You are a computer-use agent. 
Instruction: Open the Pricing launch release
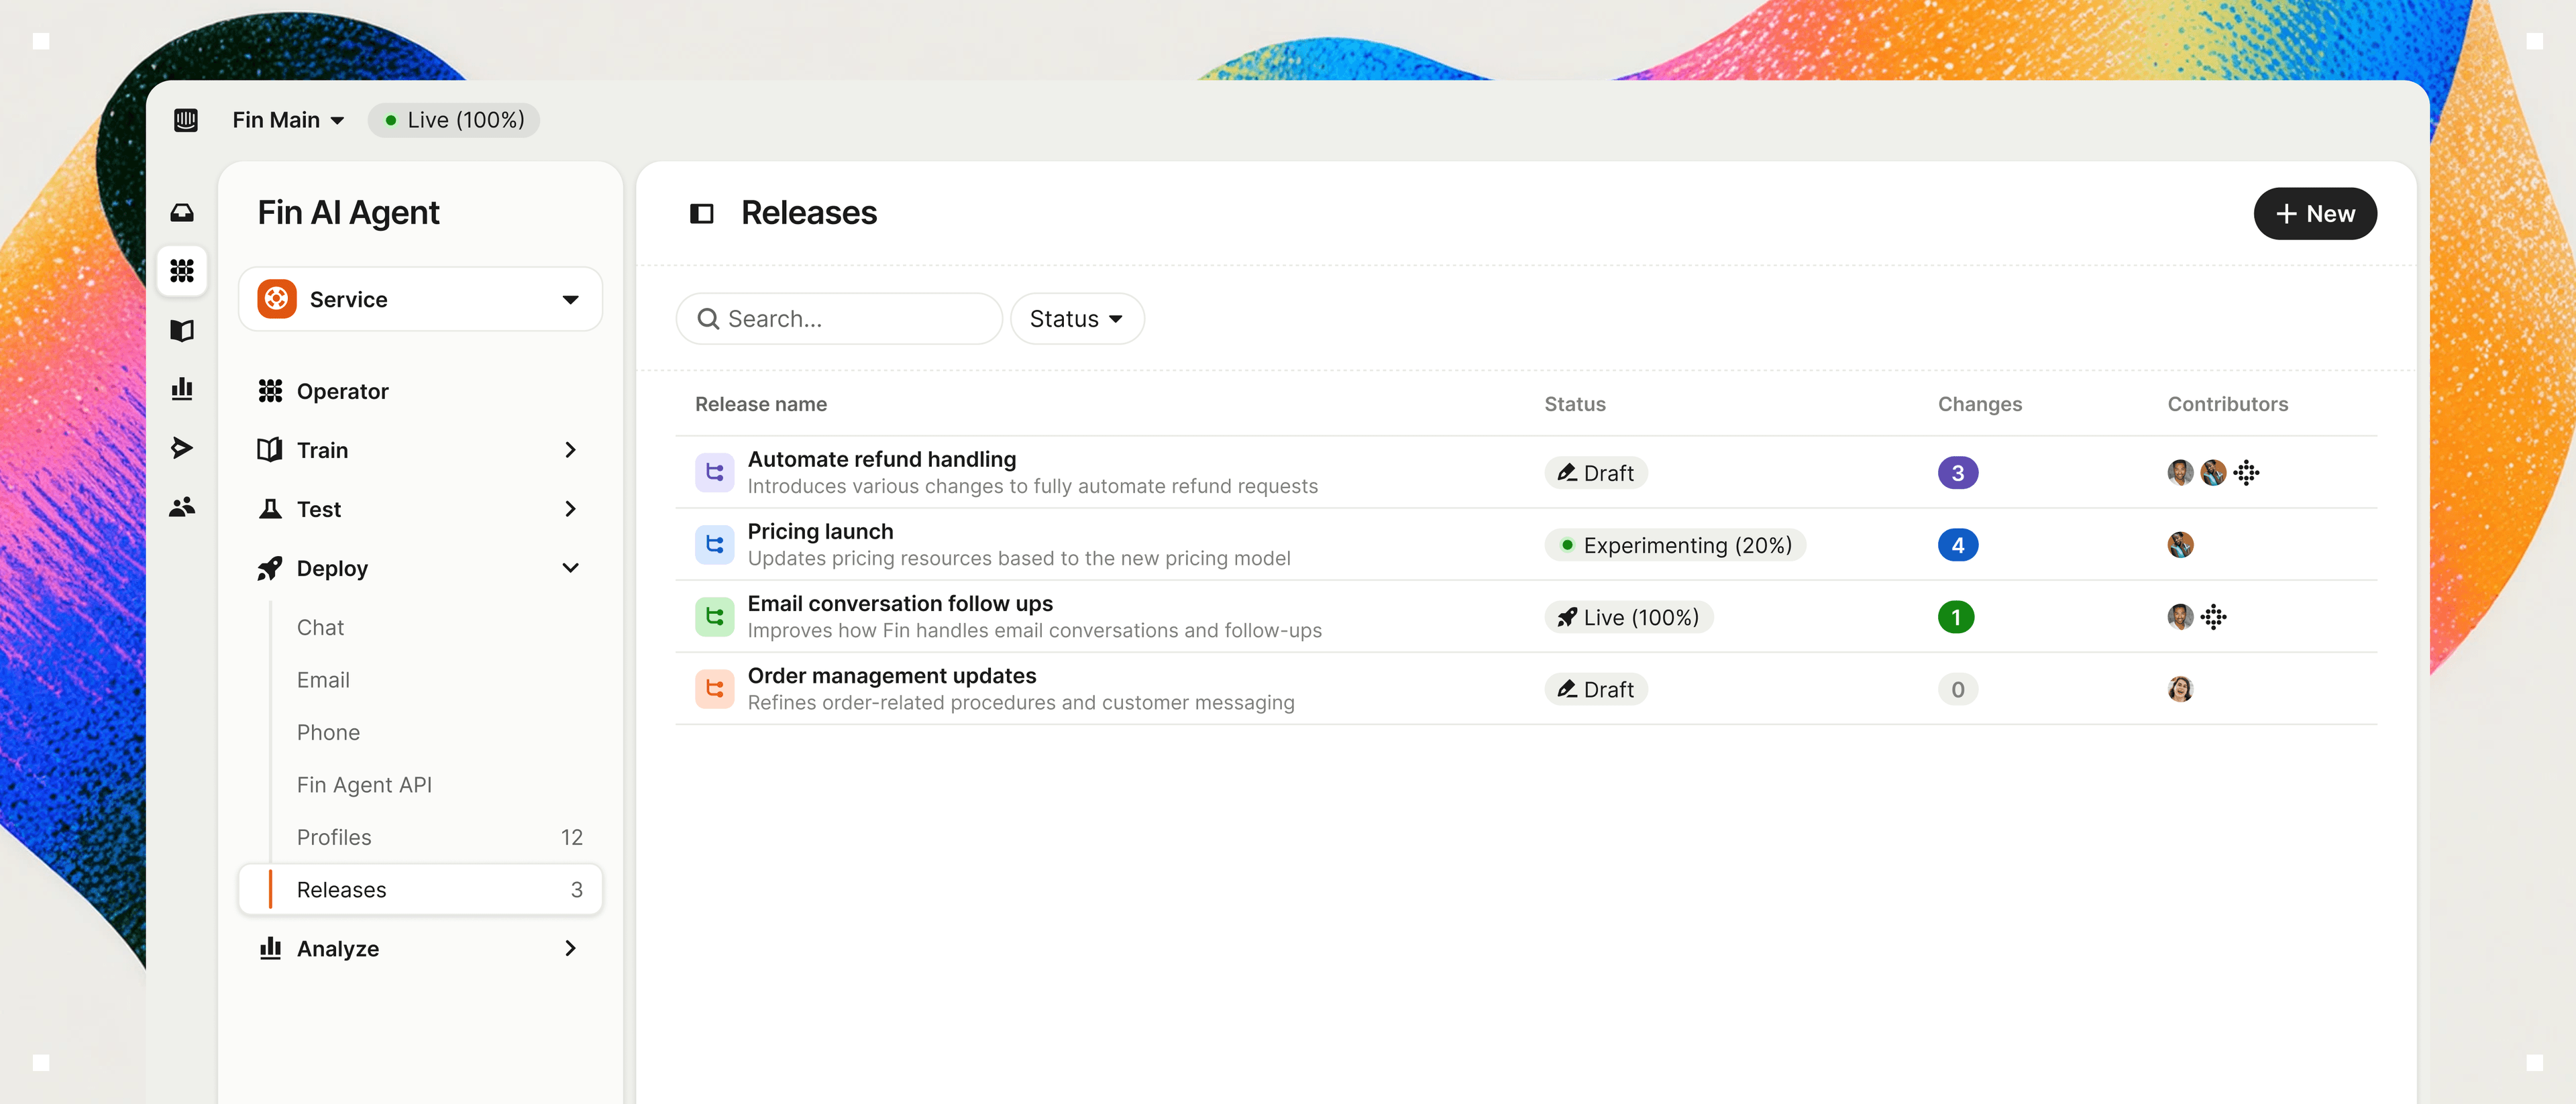[1526, 544]
